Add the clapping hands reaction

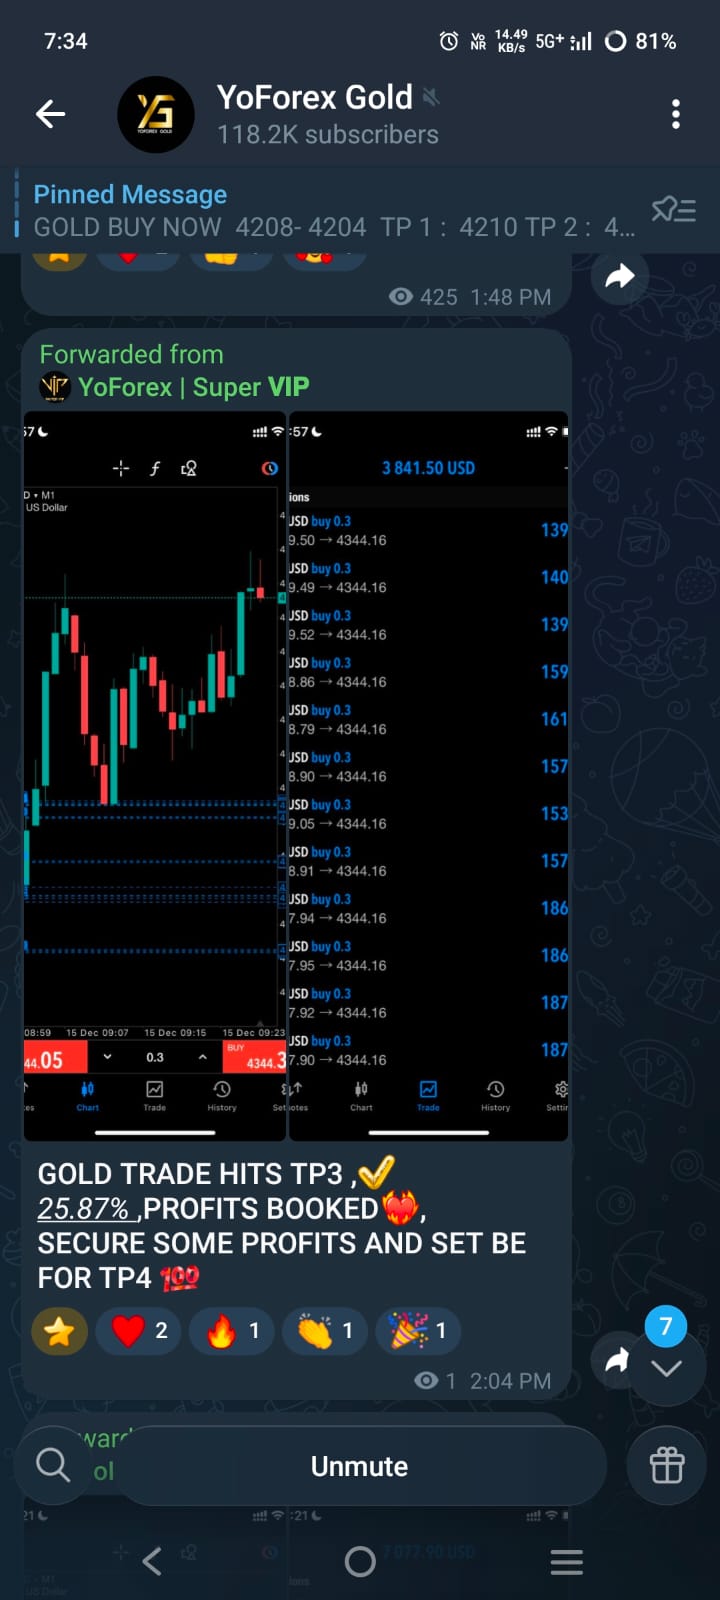[326, 1331]
